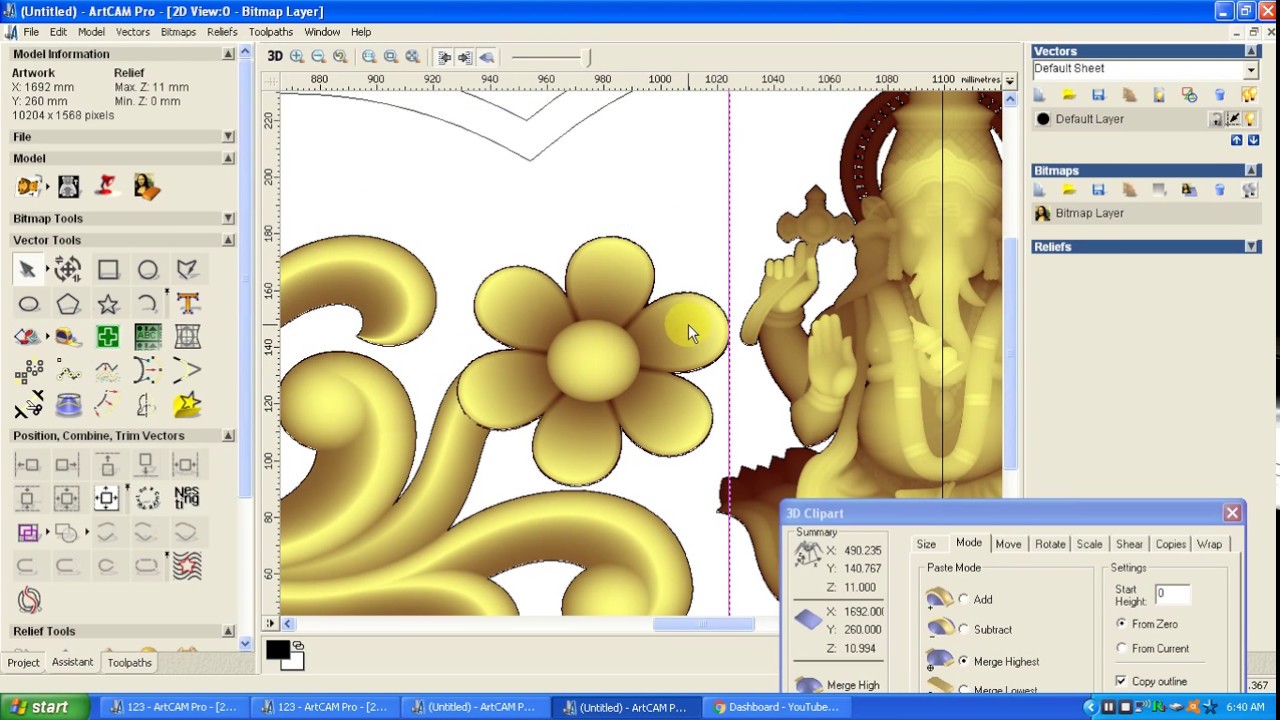Screen dimensions: 1280x720
Task: Select the Create Polyline tool
Action: [187, 269]
